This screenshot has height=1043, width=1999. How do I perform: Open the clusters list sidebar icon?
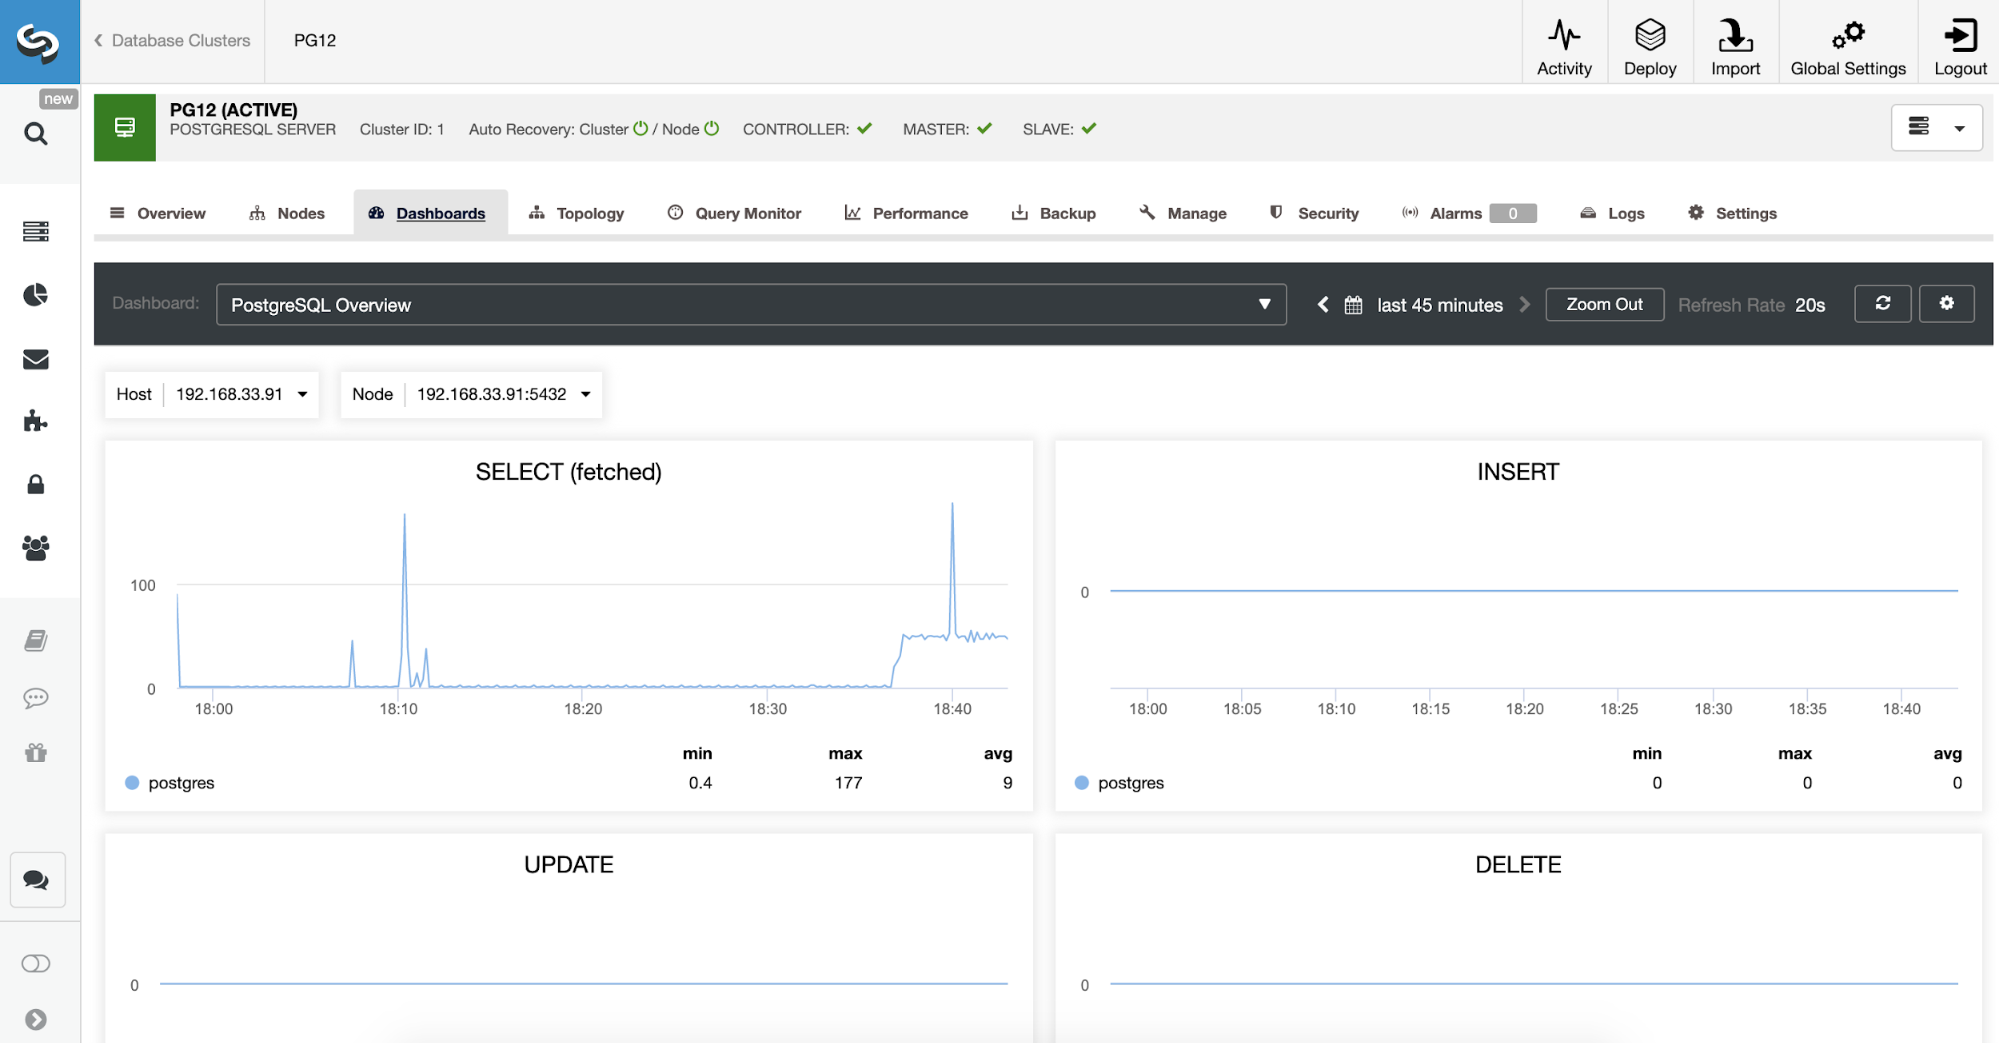pos(36,232)
